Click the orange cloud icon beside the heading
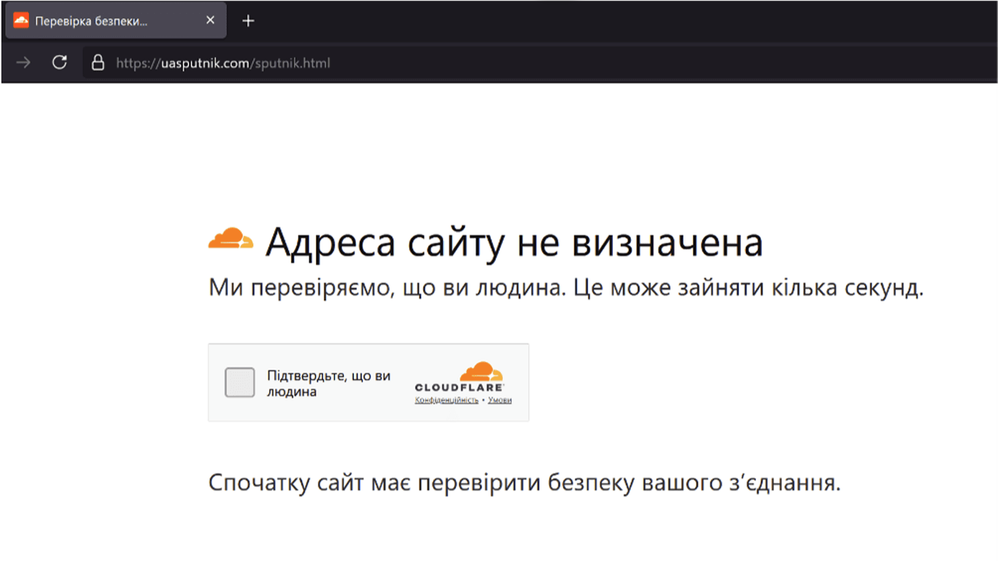 pyautogui.click(x=231, y=239)
